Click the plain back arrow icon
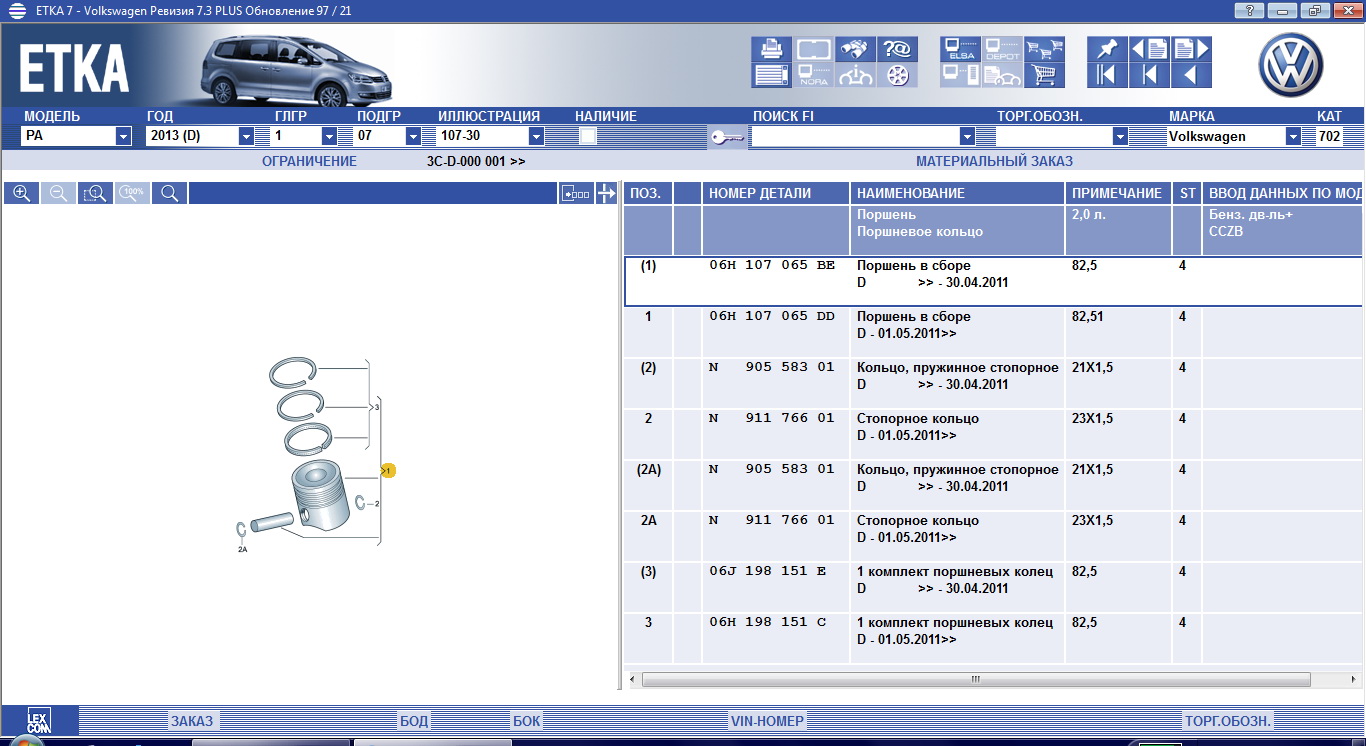Viewport: 1366px width, 746px height. click(1191, 76)
